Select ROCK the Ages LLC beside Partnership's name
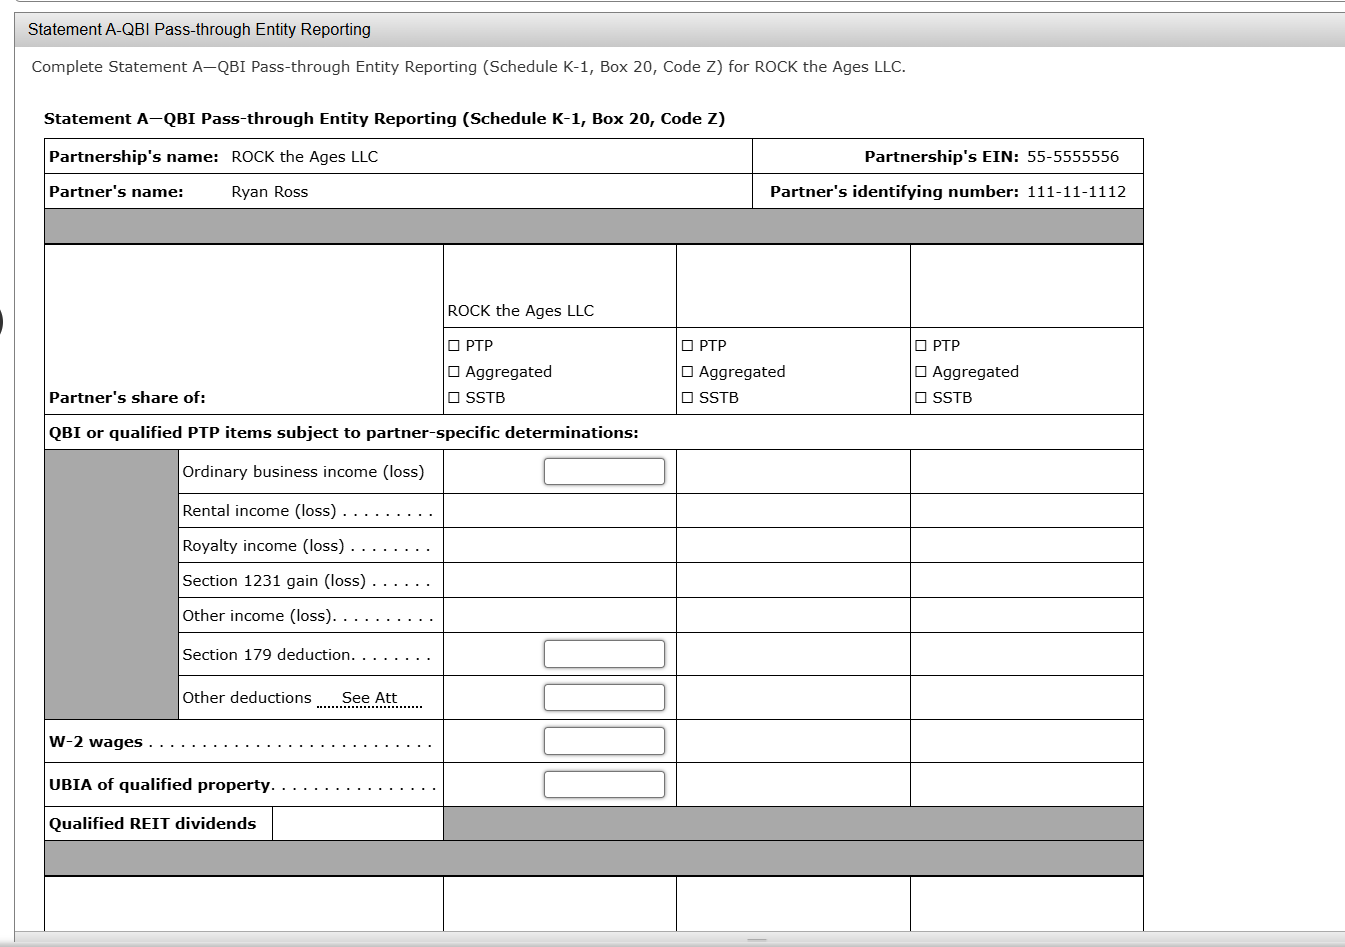Screen dimensions: 1345x947 pos(305,157)
